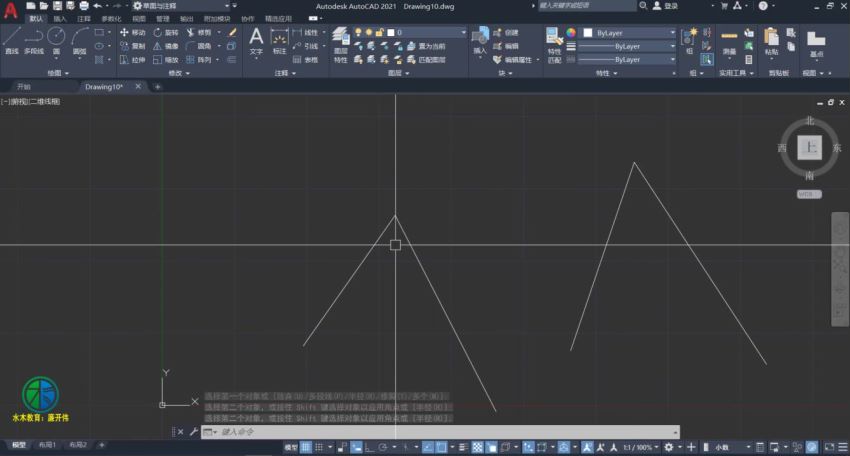The height and width of the screenshot is (456, 850).
Task: Toggle ortho mode in status bar
Action: (x=369, y=447)
